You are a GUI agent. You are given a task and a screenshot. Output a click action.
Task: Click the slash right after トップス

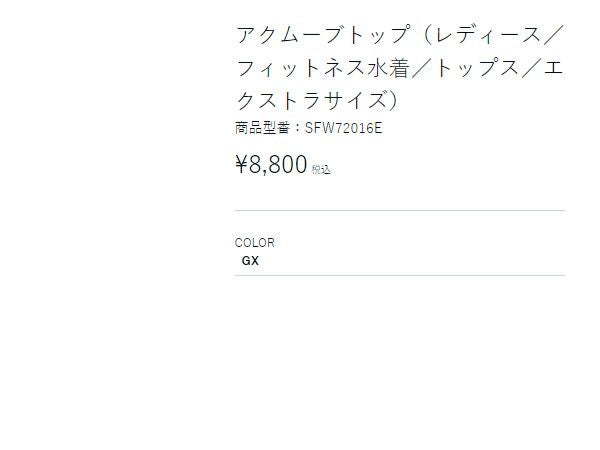point(535,69)
